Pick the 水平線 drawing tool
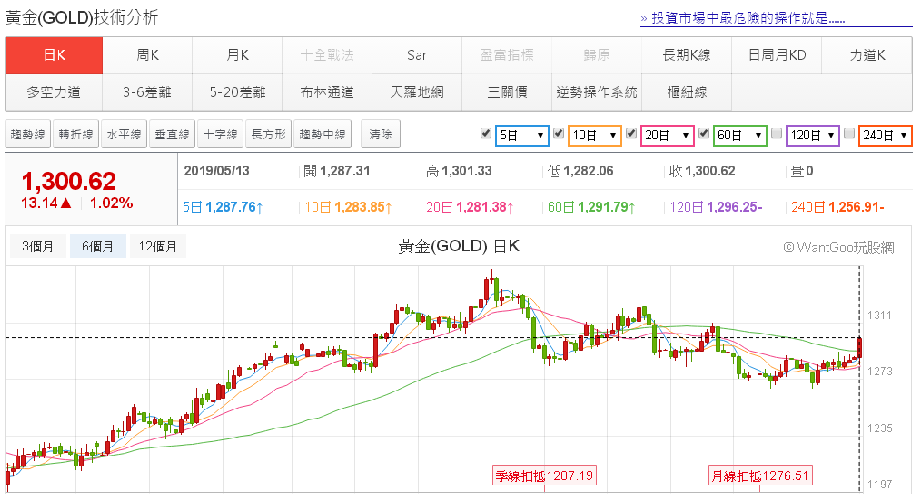 (x=124, y=134)
